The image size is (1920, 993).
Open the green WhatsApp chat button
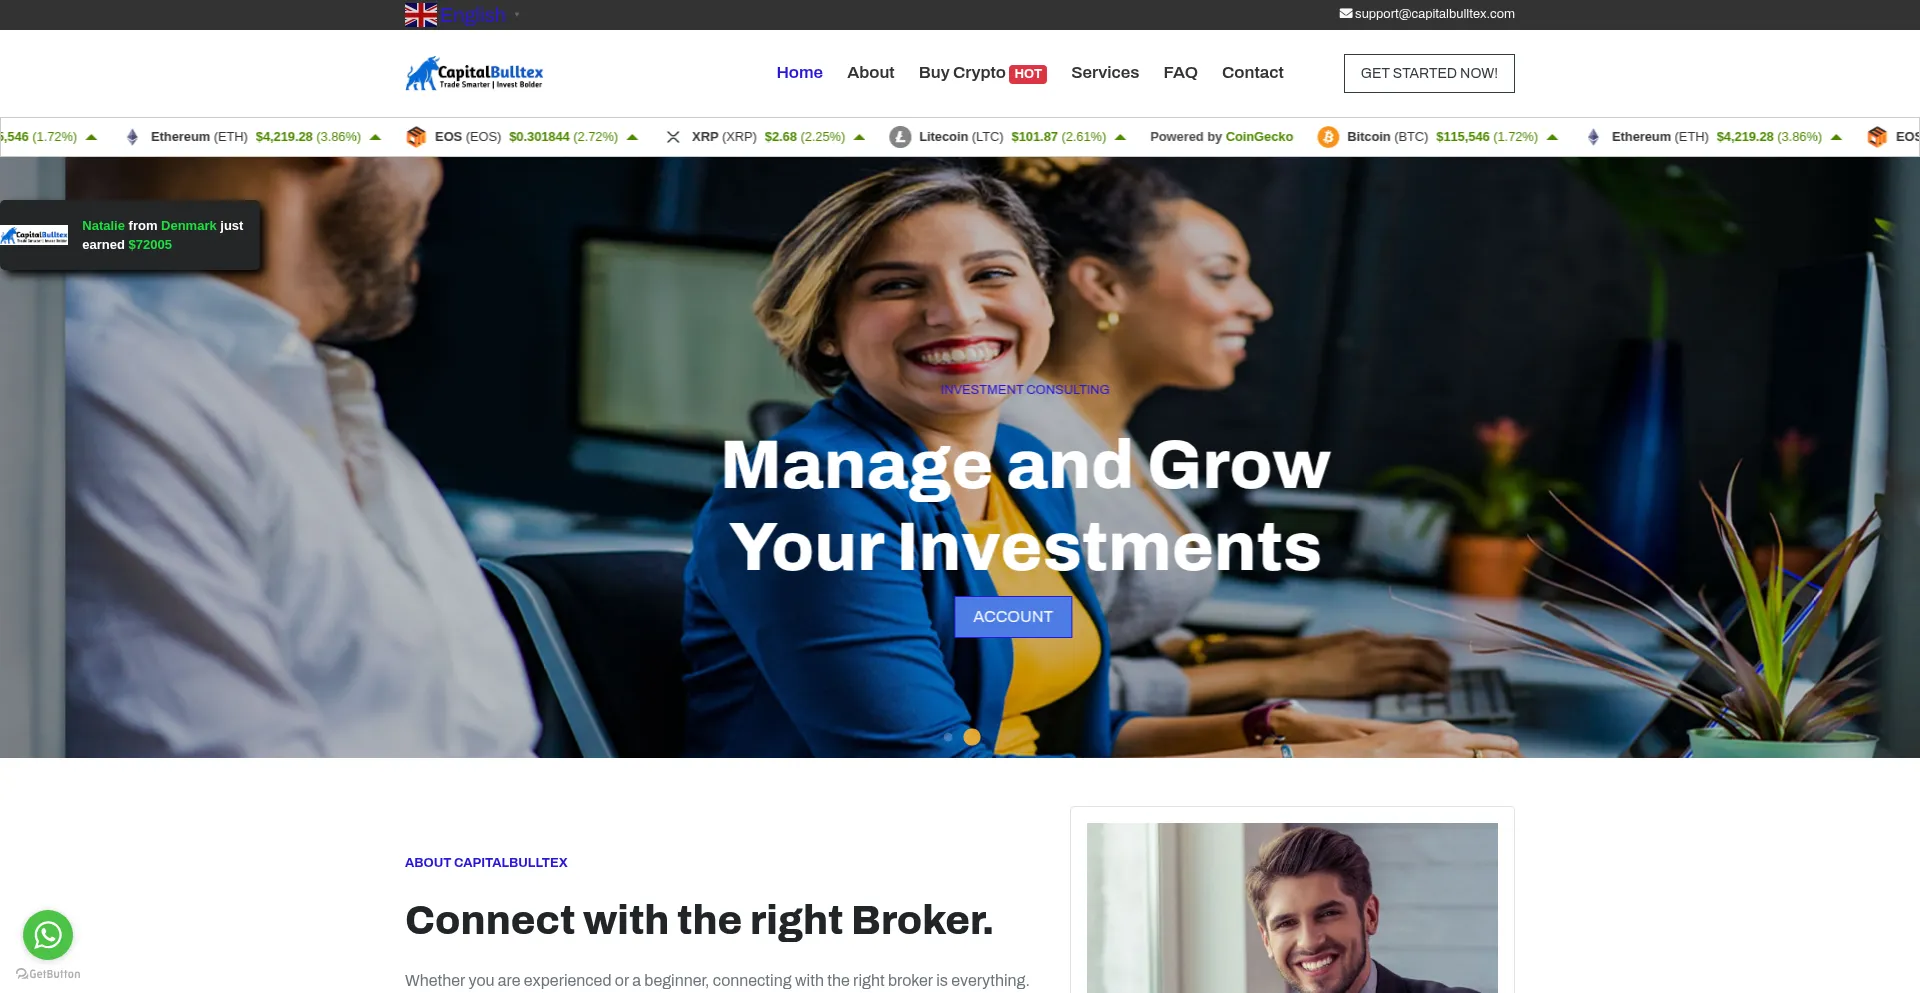pyautogui.click(x=48, y=935)
